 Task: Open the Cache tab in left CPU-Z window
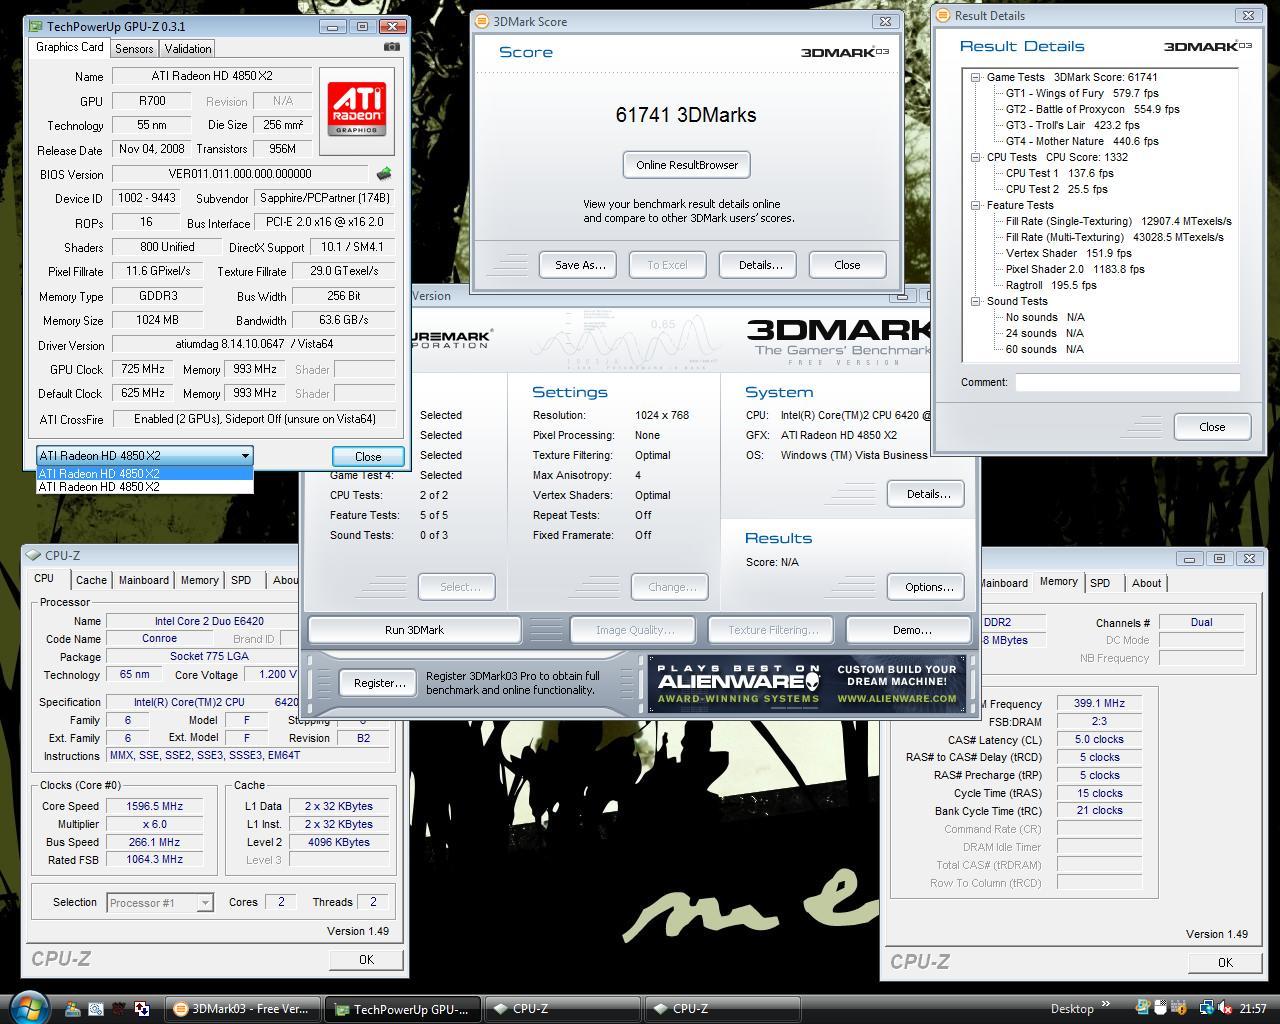[x=91, y=580]
